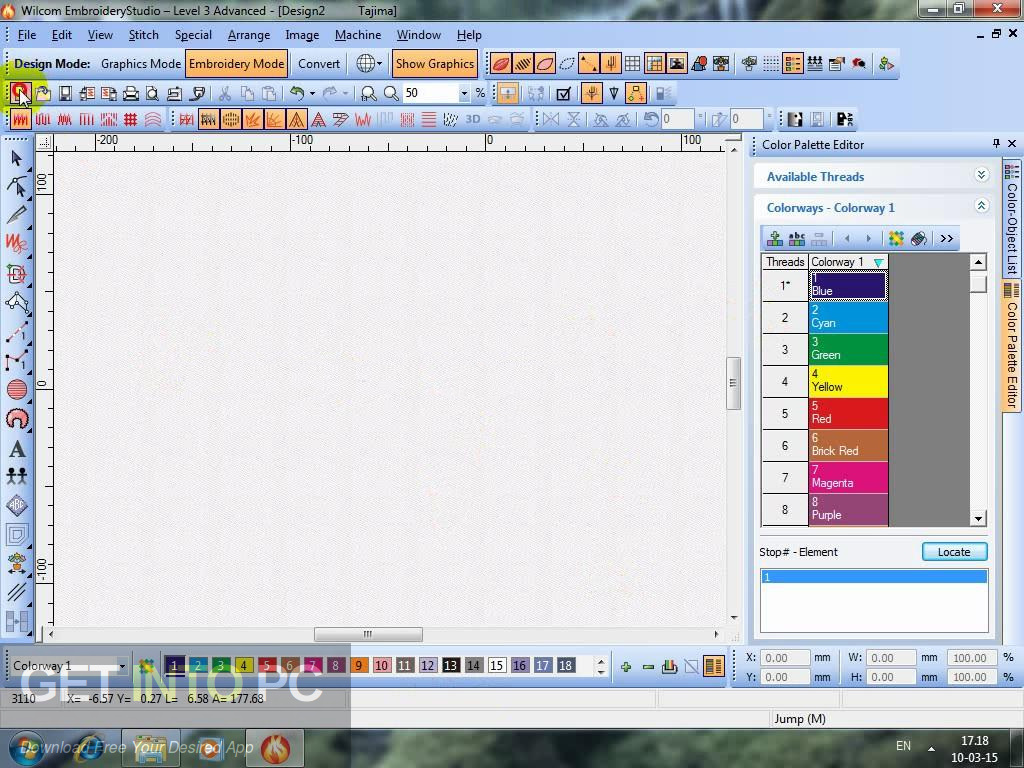Open the File menu
The width and height of the screenshot is (1024, 768).
click(x=27, y=35)
